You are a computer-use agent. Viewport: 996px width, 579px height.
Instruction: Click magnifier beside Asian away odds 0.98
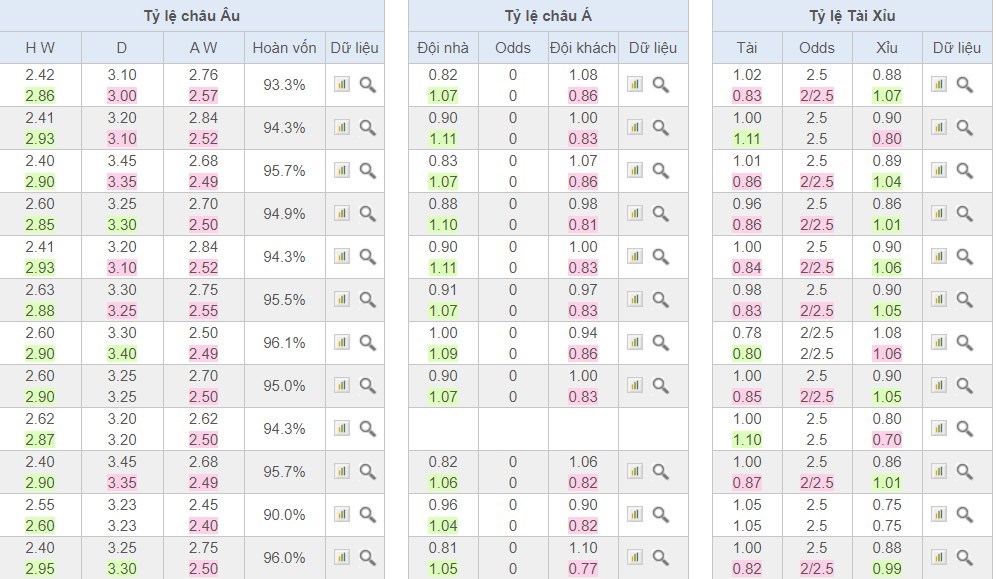(661, 214)
